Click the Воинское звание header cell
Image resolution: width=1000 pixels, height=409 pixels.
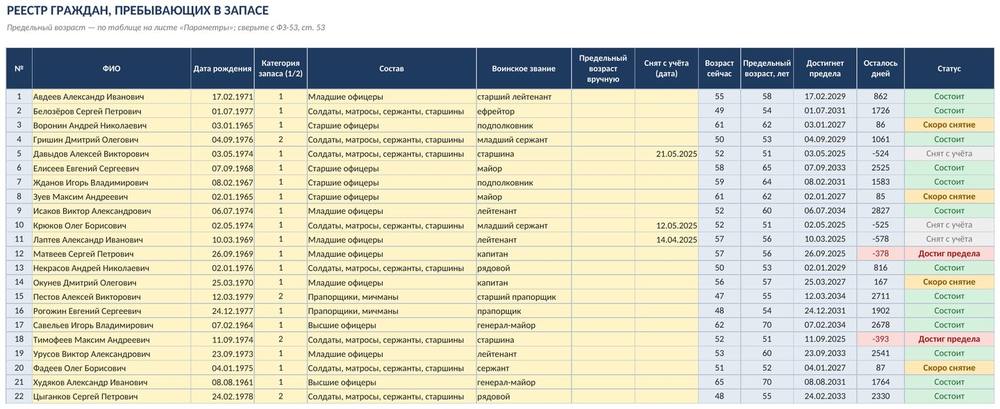(x=523, y=69)
